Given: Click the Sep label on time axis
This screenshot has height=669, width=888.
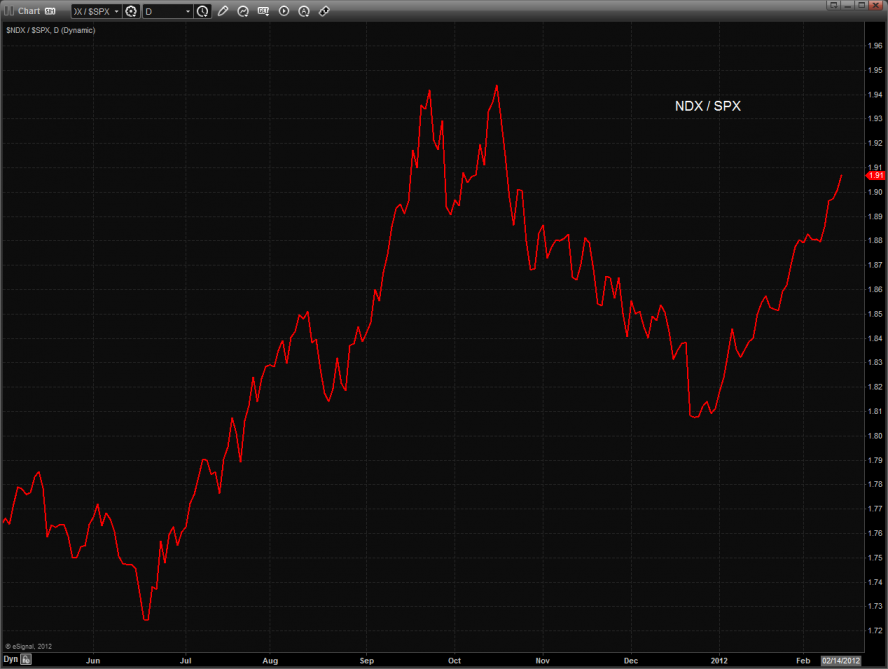Looking at the screenshot, I should (x=367, y=661).
